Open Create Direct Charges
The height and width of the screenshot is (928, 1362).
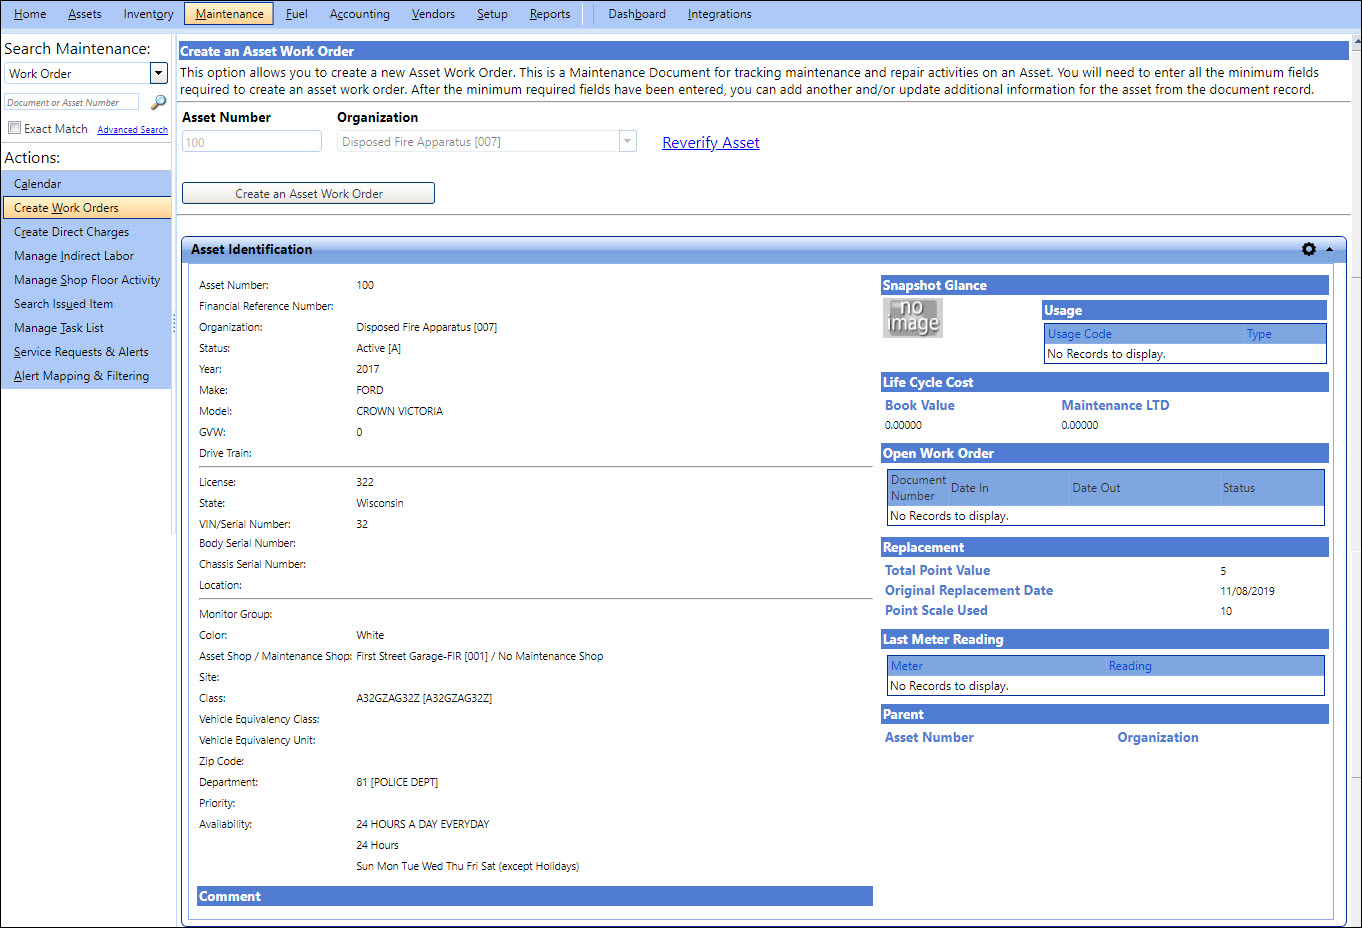click(x=86, y=232)
